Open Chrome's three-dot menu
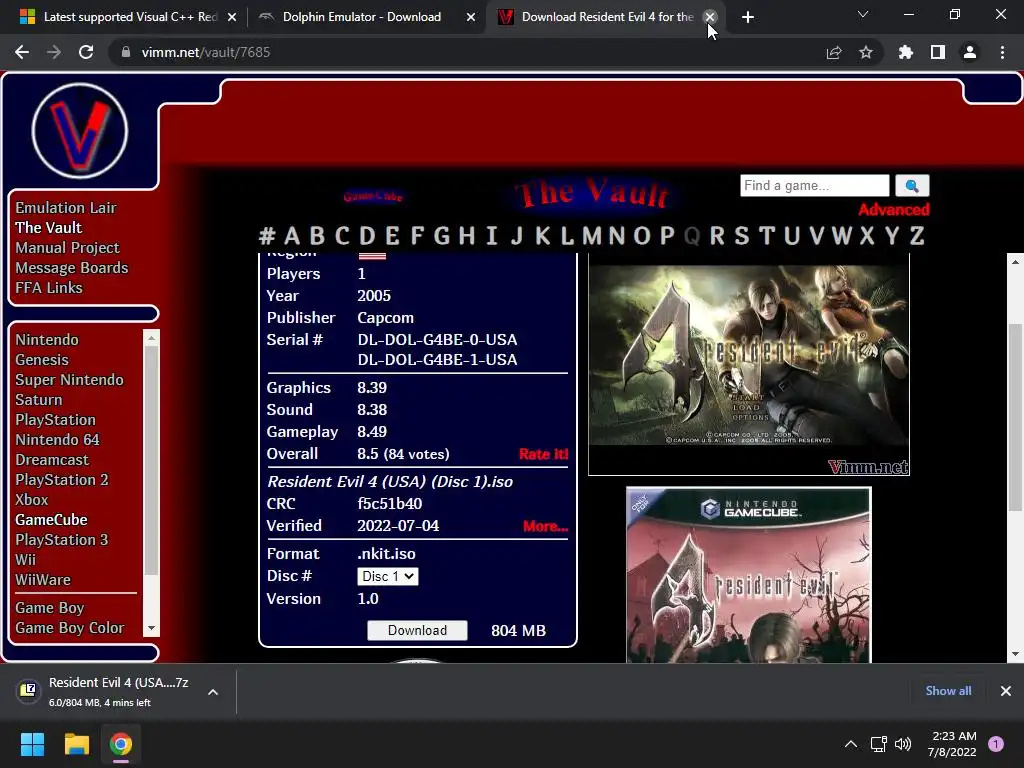This screenshot has height=768, width=1024. click(1002, 52)
